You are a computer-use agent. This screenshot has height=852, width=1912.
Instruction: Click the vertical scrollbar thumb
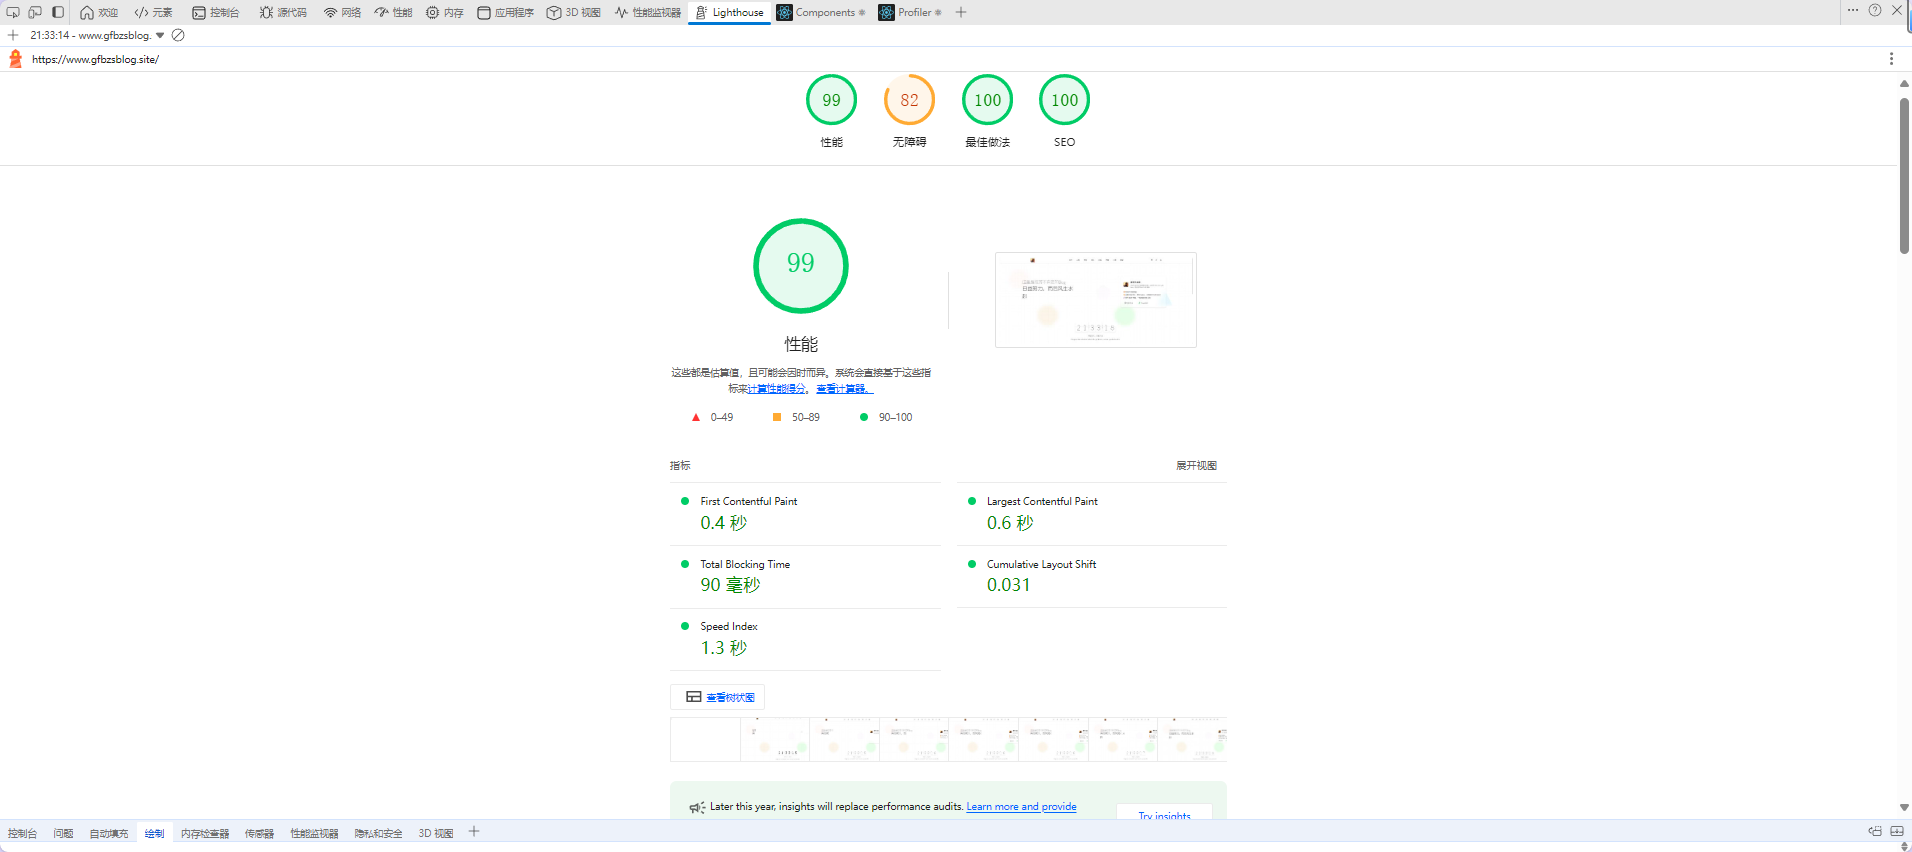coord(1904,175)
